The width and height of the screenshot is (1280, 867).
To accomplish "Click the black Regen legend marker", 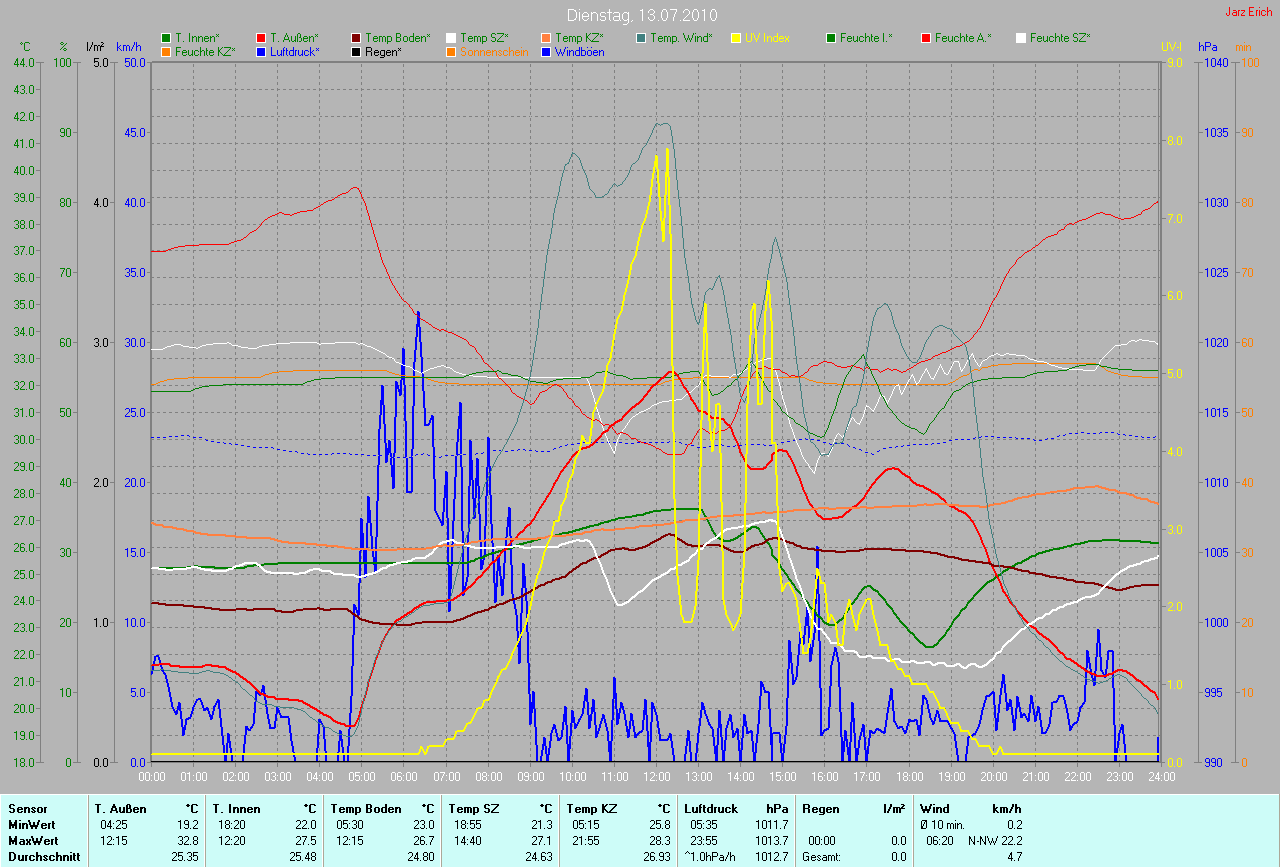I will click(357, 52).
